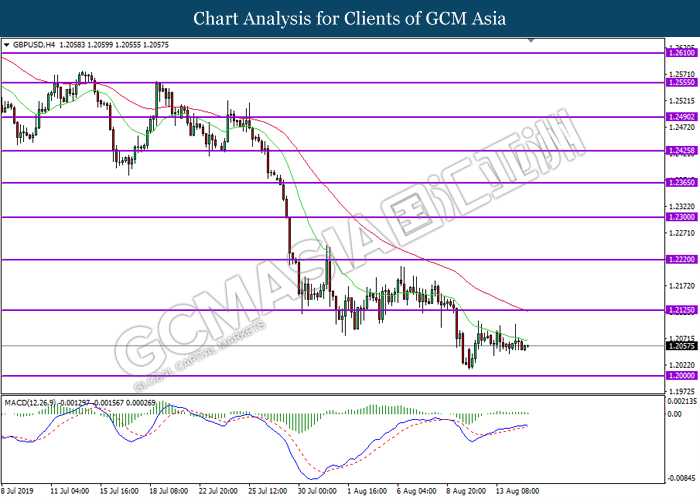The width and height of the screenshot is (700, 500).
Task: Click the 22 Jul 20:00 time label
Action: click(218, 491)
